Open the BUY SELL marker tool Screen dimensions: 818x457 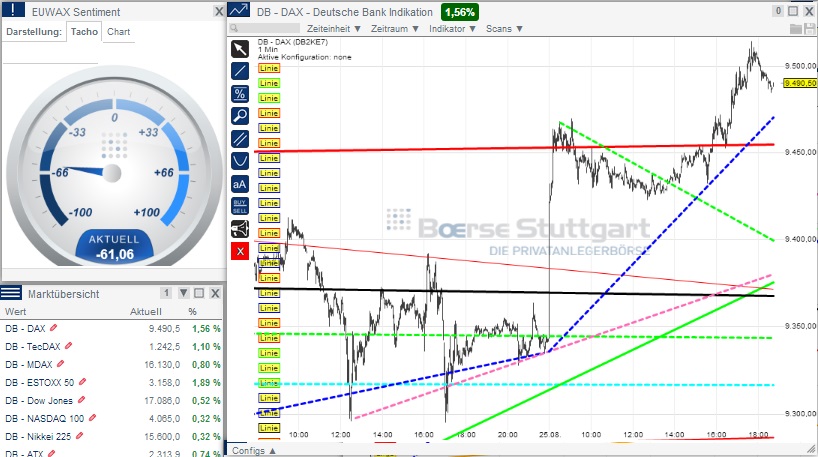(240, 206)
